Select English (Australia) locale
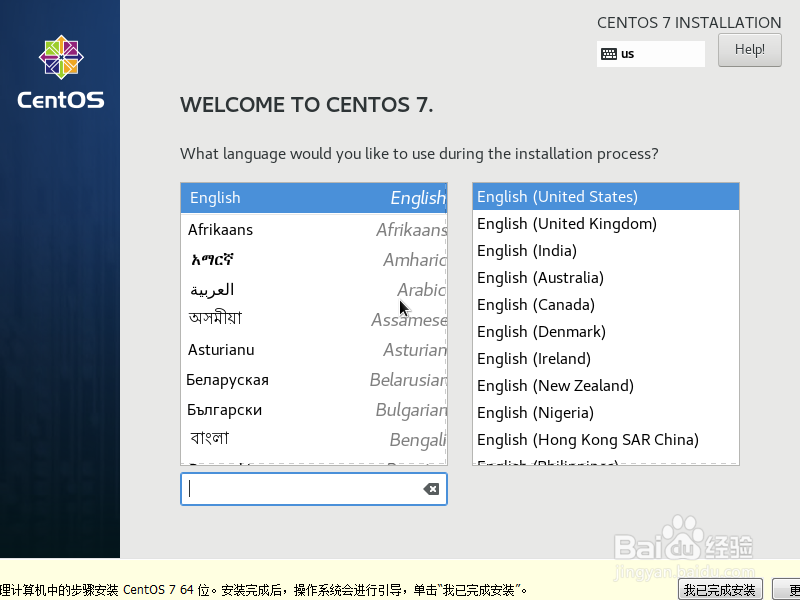Screen dimensions: 800x600 click(x=567, y=277)
